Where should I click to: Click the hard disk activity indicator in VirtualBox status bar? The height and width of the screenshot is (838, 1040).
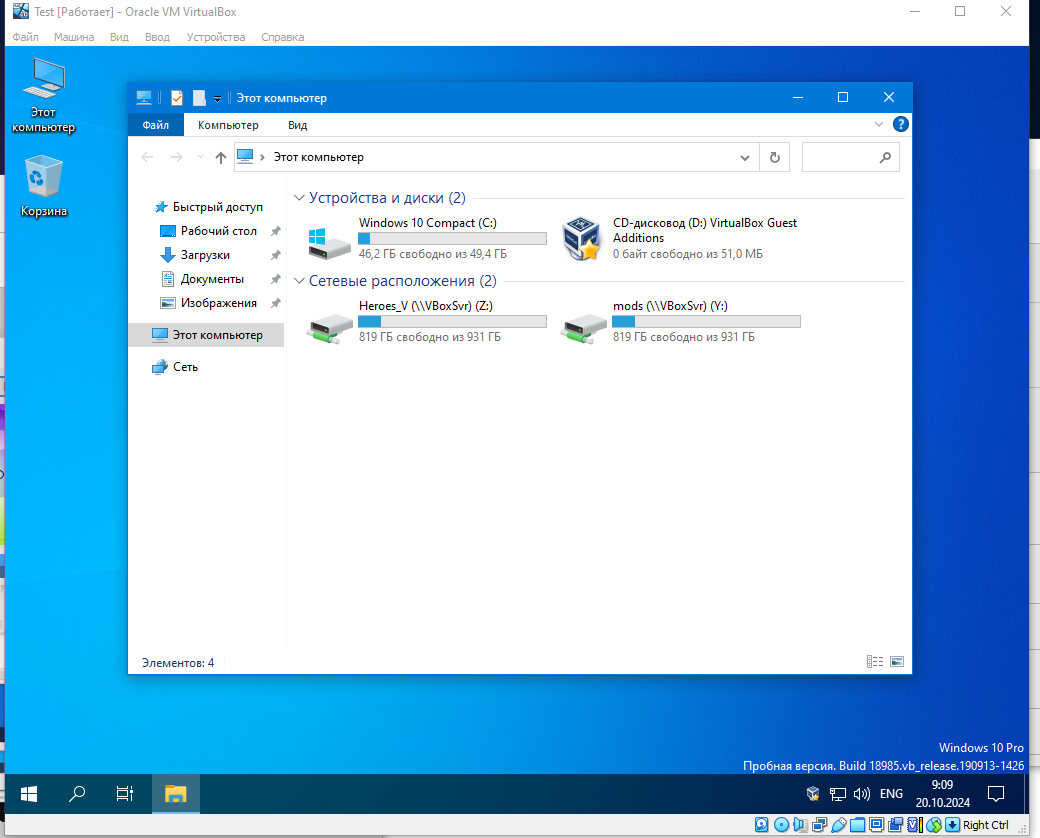pyautogui.click(x=761, y=825)
